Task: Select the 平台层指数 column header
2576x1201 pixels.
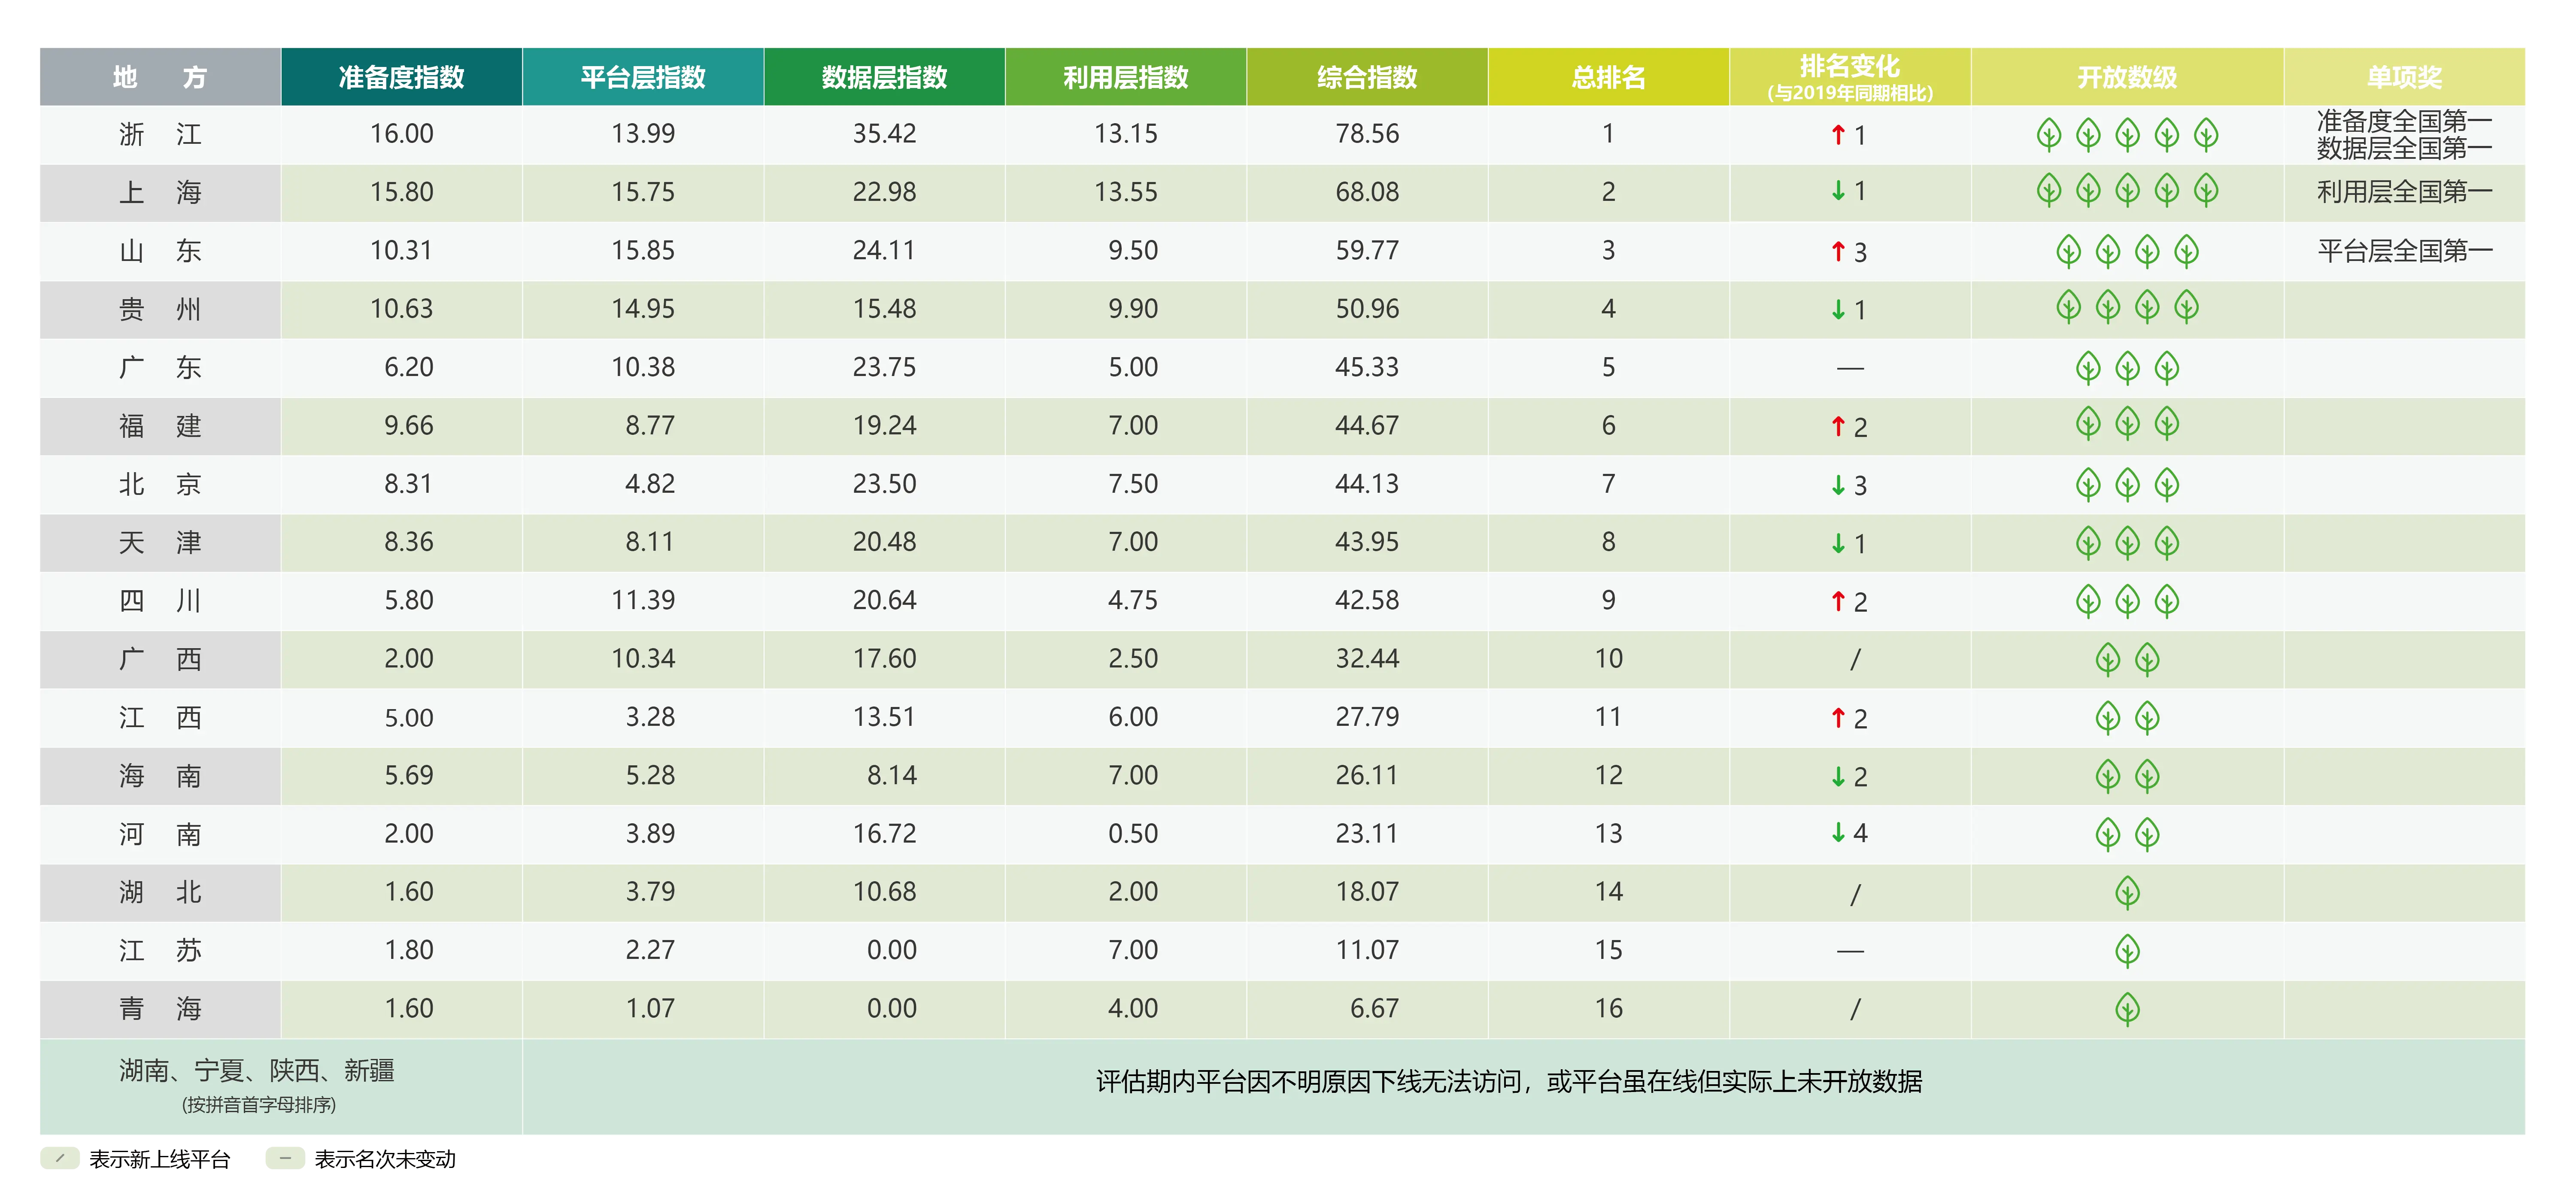Action: 643,76
